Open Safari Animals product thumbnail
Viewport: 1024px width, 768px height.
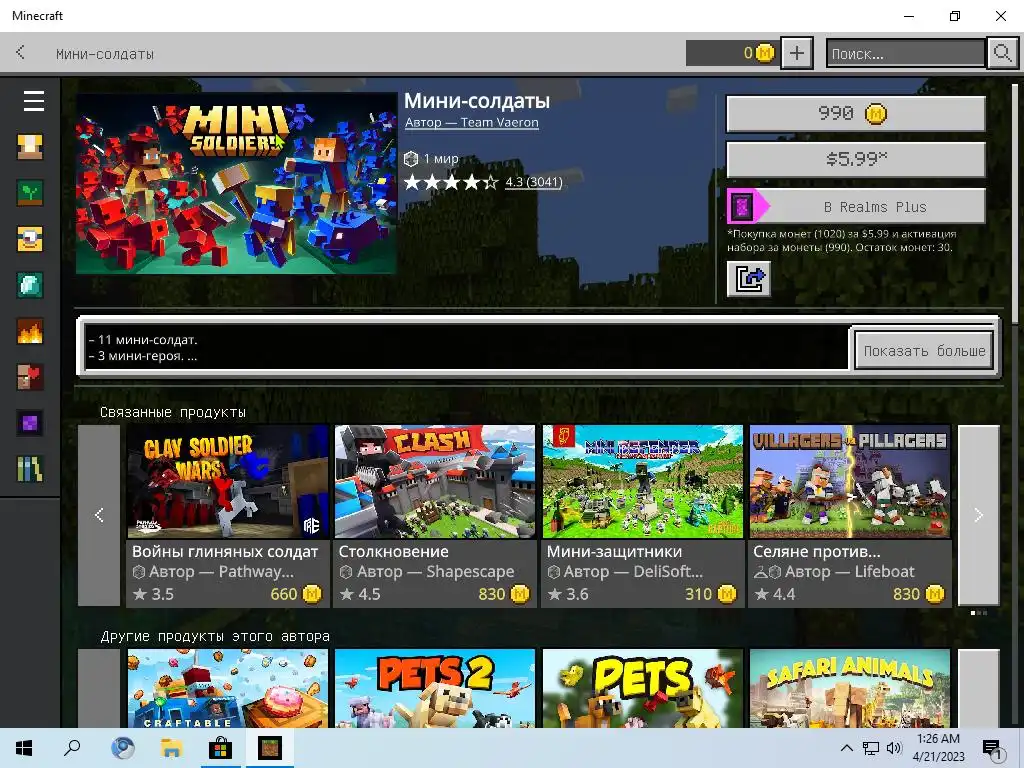[850, 688]
